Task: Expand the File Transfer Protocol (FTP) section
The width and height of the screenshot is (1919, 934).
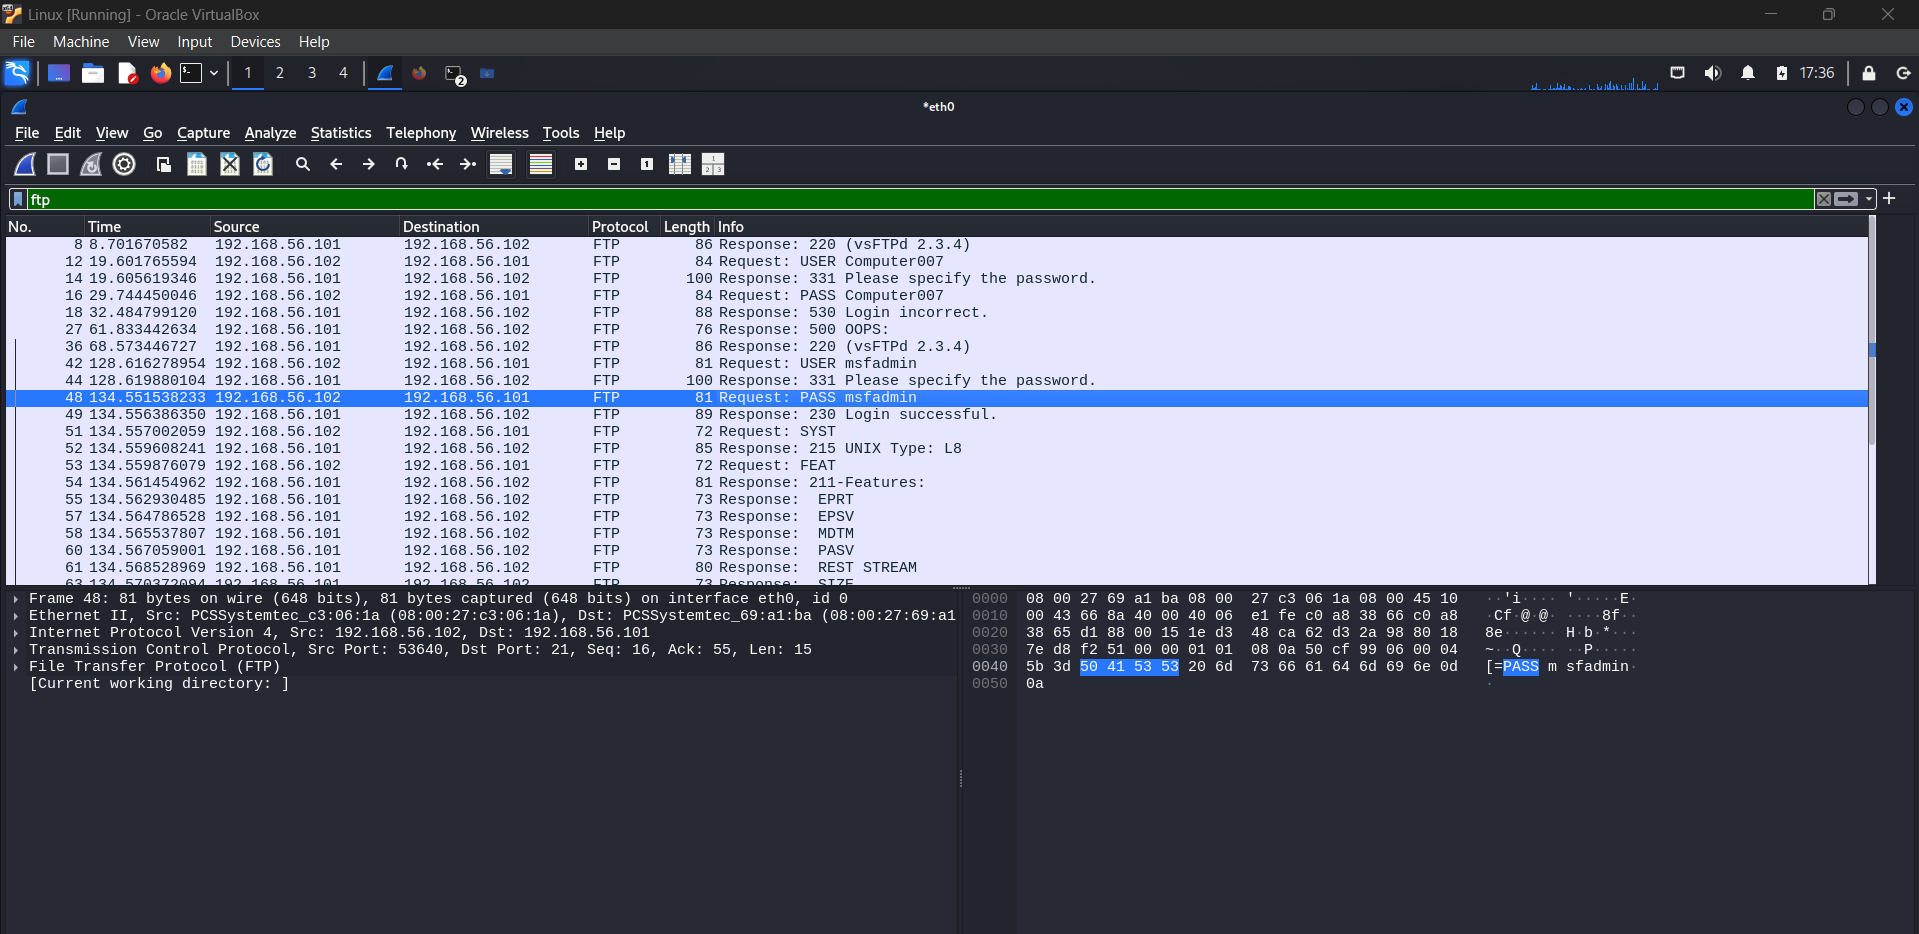Action: (16, 667)
